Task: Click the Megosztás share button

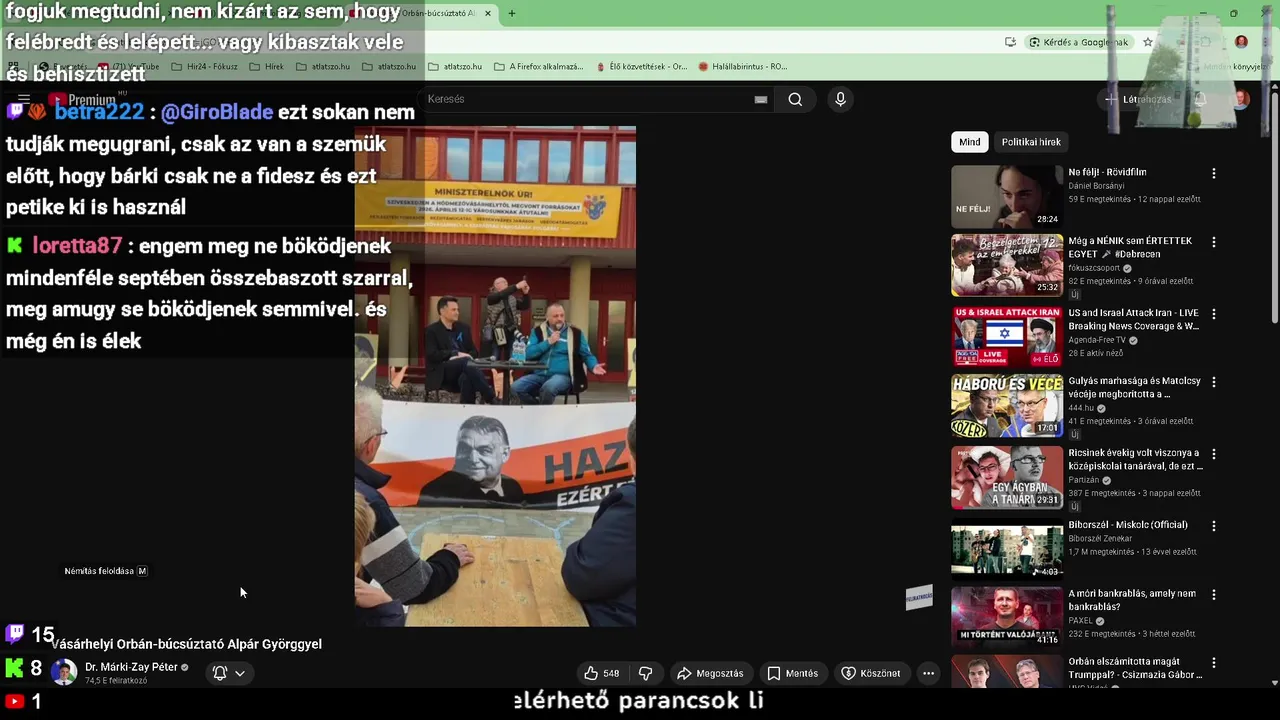Action: point(710,673)
